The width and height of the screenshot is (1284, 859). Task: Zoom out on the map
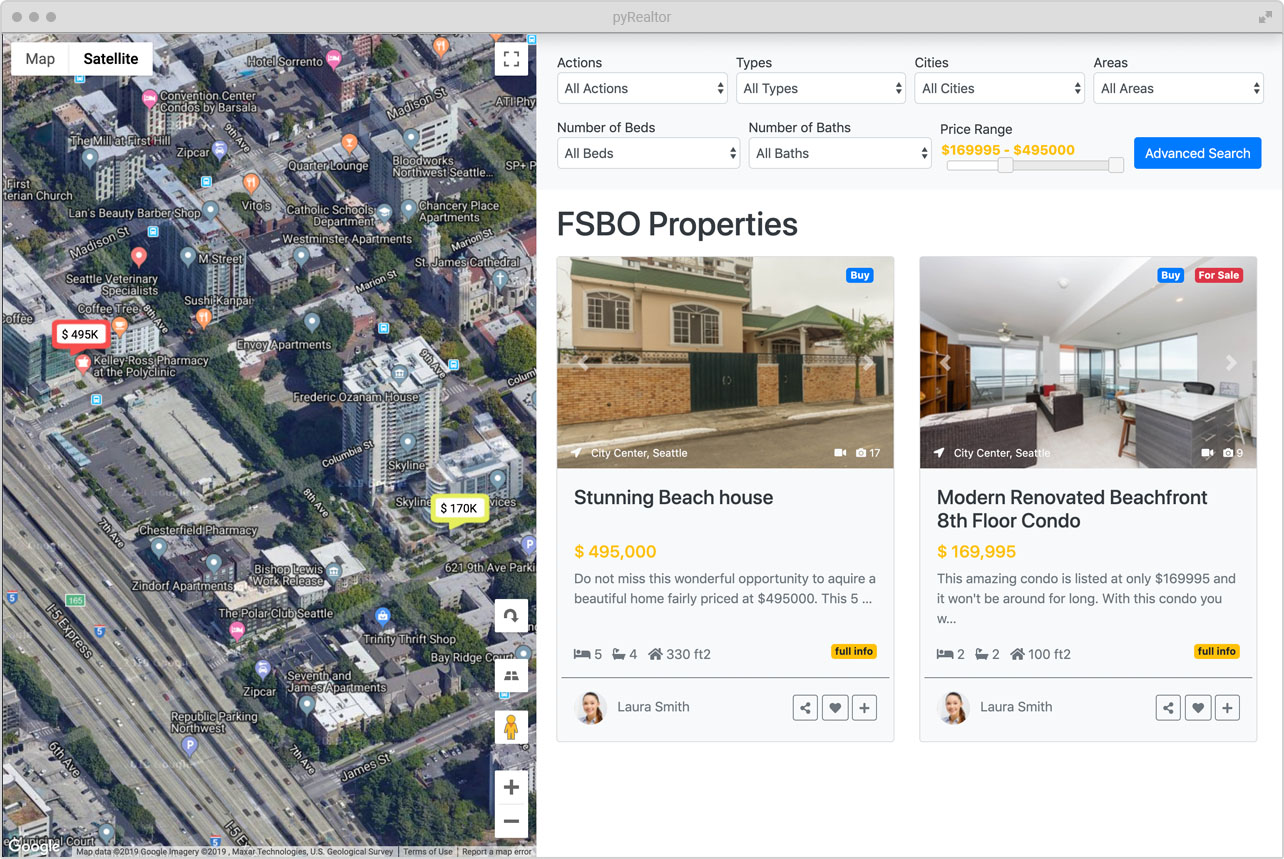point(511,821)
